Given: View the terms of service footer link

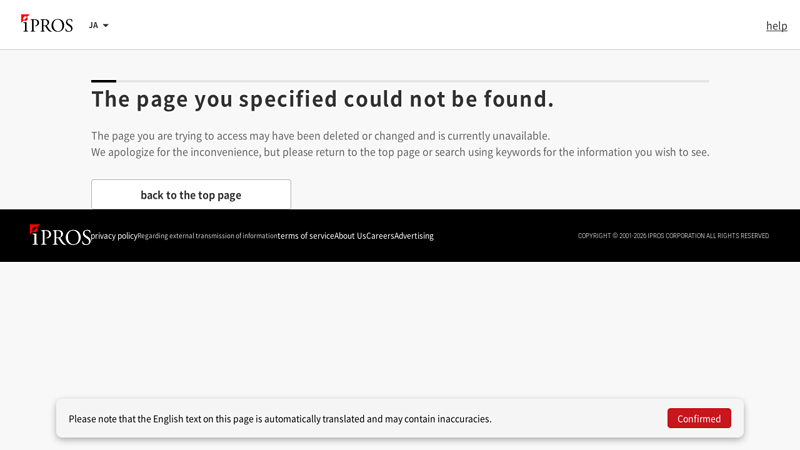Looking at the screenshot, I should click(x=306, y=236).
